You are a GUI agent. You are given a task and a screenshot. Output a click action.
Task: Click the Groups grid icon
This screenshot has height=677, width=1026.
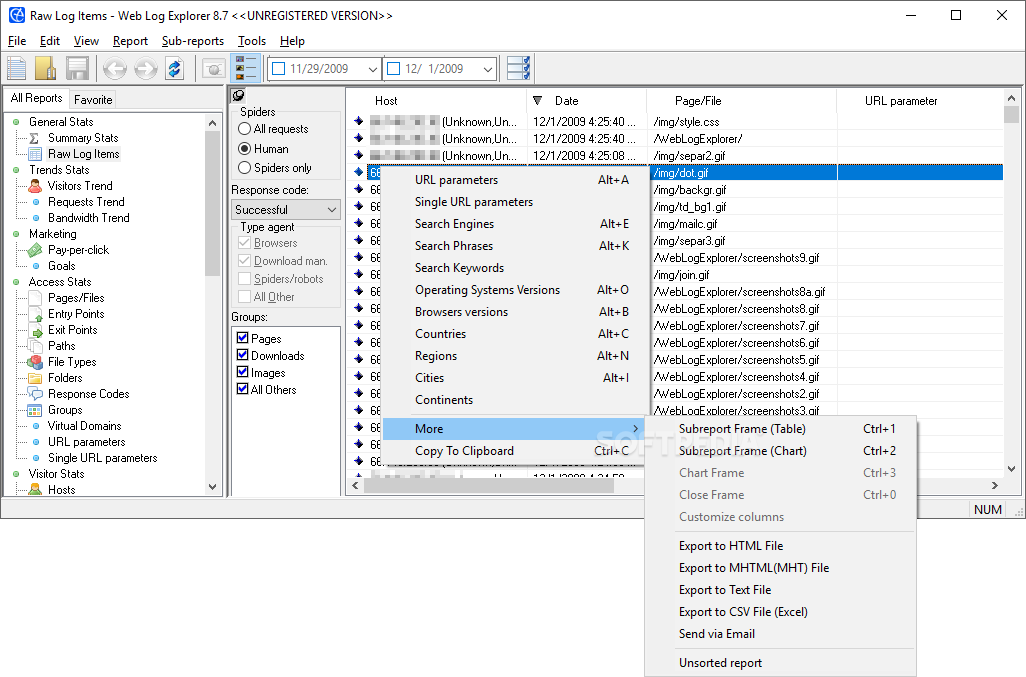pos(35,411)
